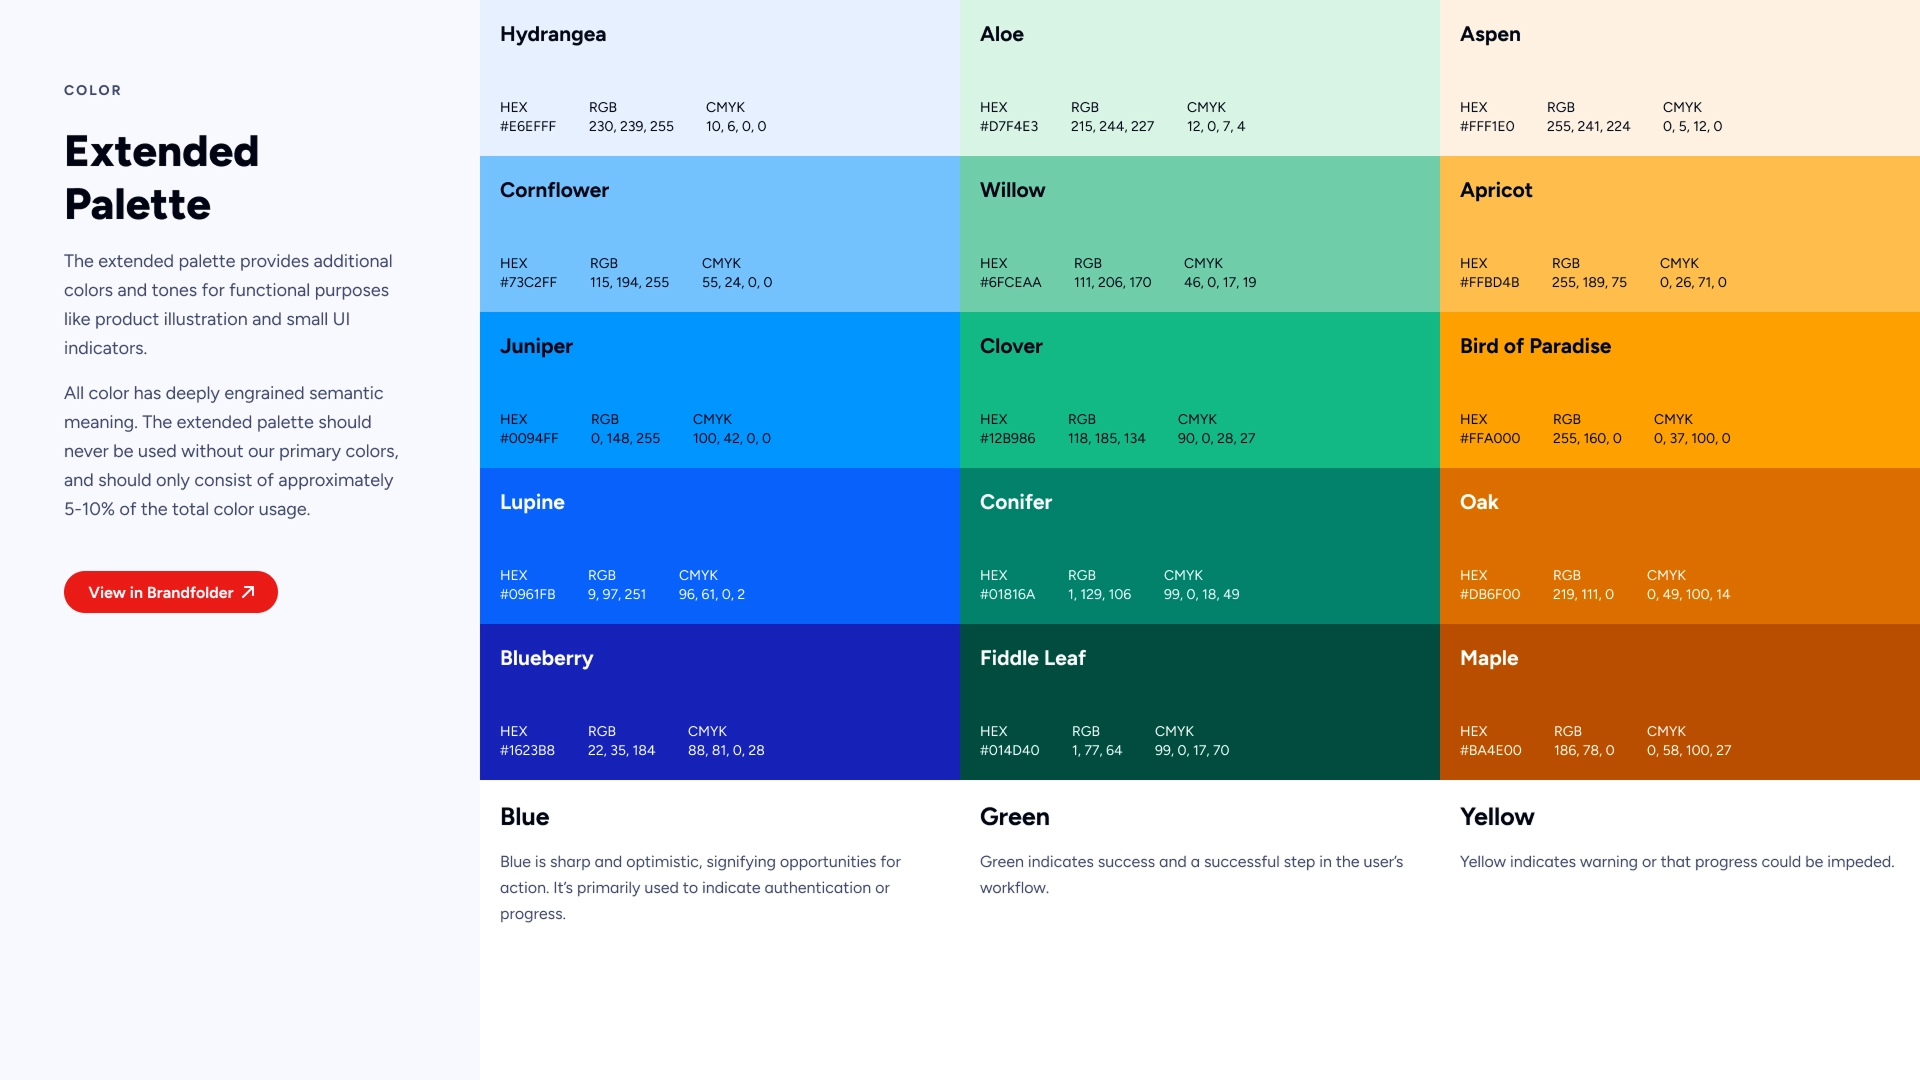Click the Juniper blue swatch
This screenshot has height=1080, width=1920.
(719, 390)
